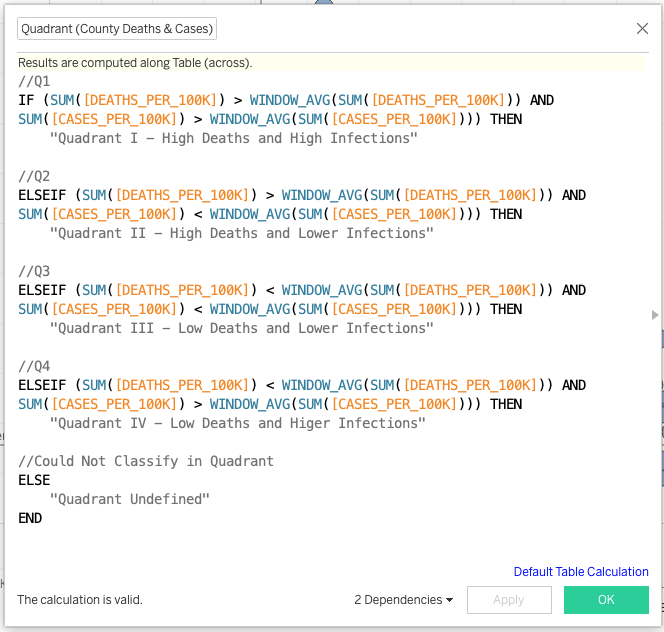Click the 'Results are computed along Table' banner
664x632 pixels.
coord(135,63)
